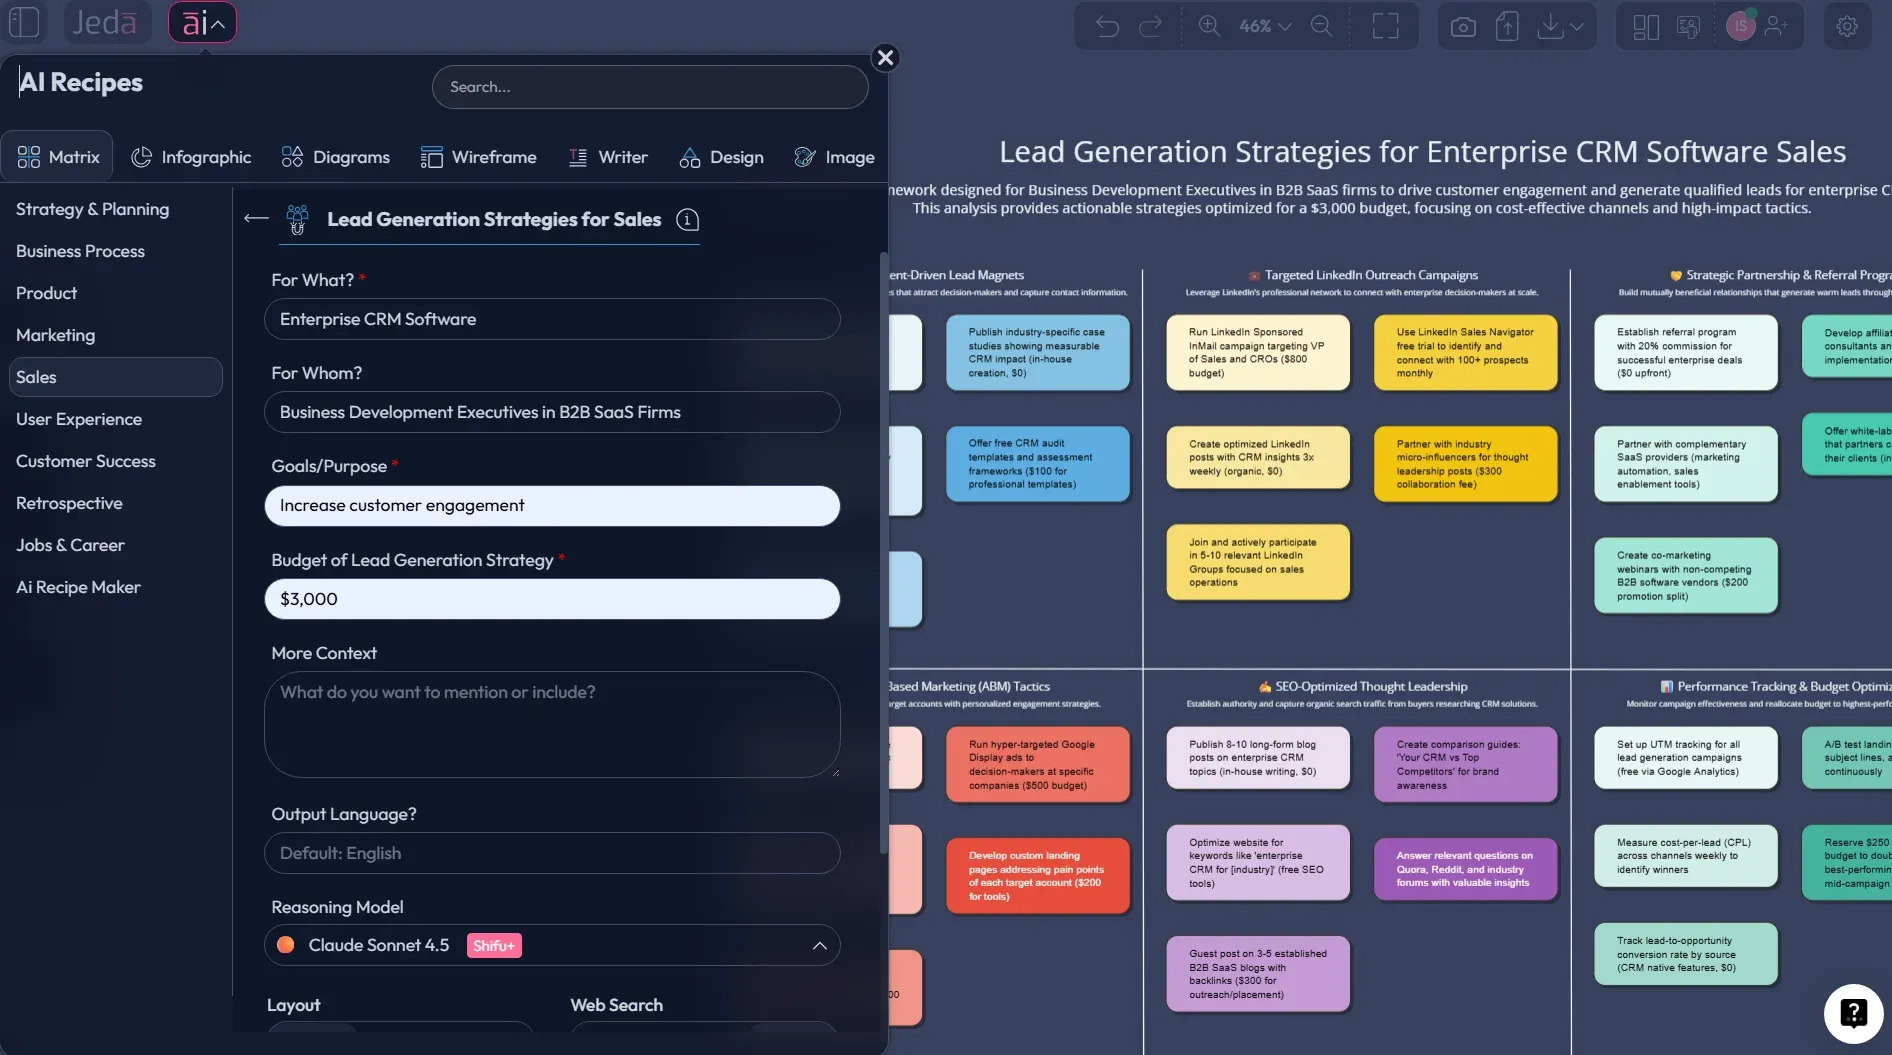1892x1055 pixels.
Task: Open the screenshot camera tool
Action: (1463, 25)
